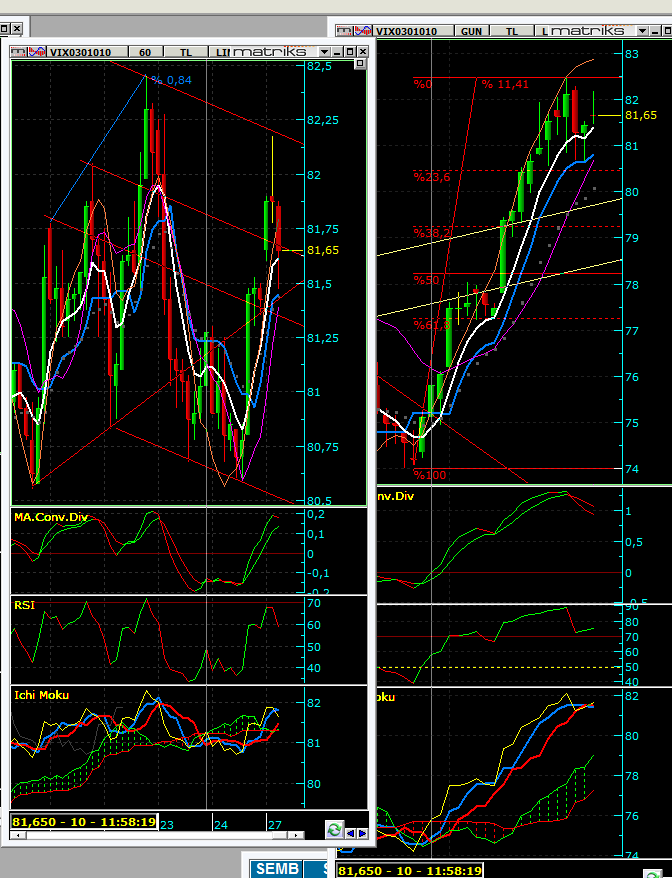672x878 pixels.
Task: Toggle the TL currency button in right chart
Action: point(511,31)
